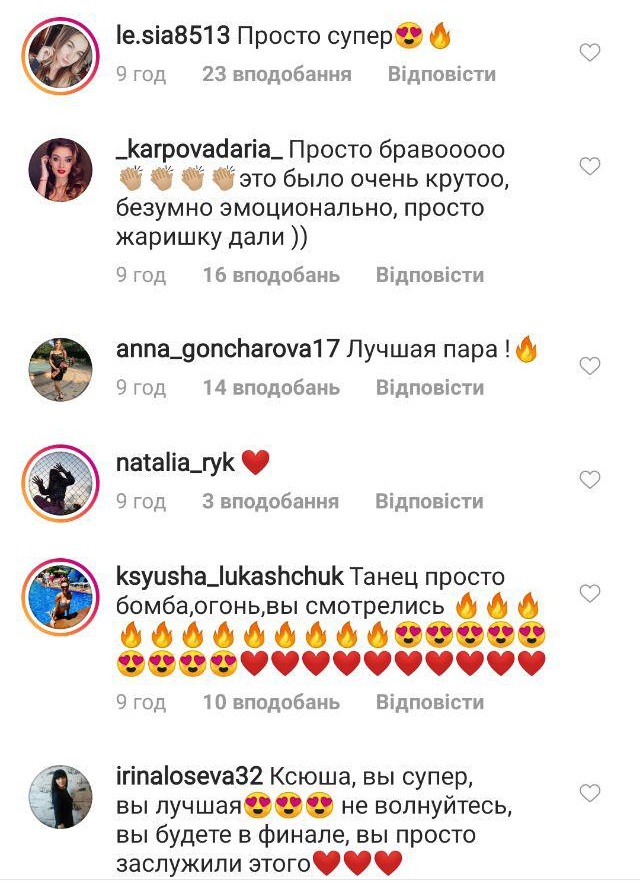
Task: Open natalia_ryk's story avatar
Action: [60, 483]
